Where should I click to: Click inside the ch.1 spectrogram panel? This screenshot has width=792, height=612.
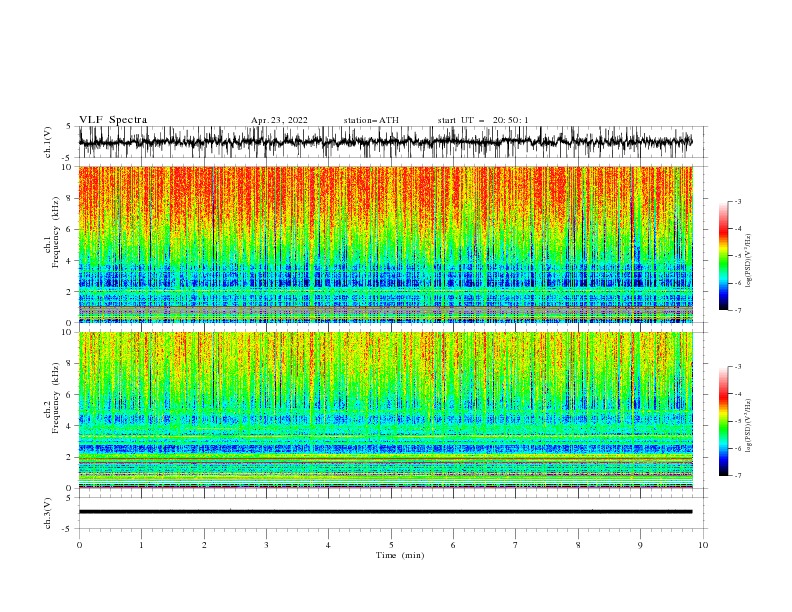pos(385,244)
